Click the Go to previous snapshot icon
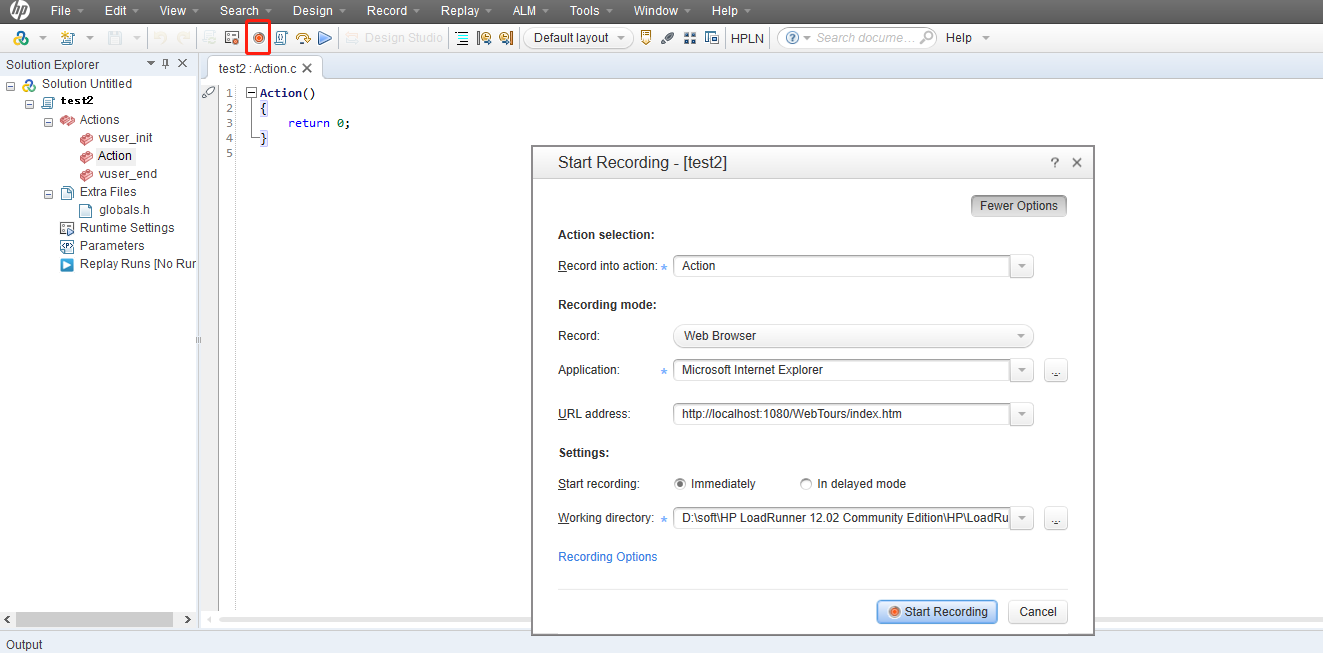 [x=484, y=38]
